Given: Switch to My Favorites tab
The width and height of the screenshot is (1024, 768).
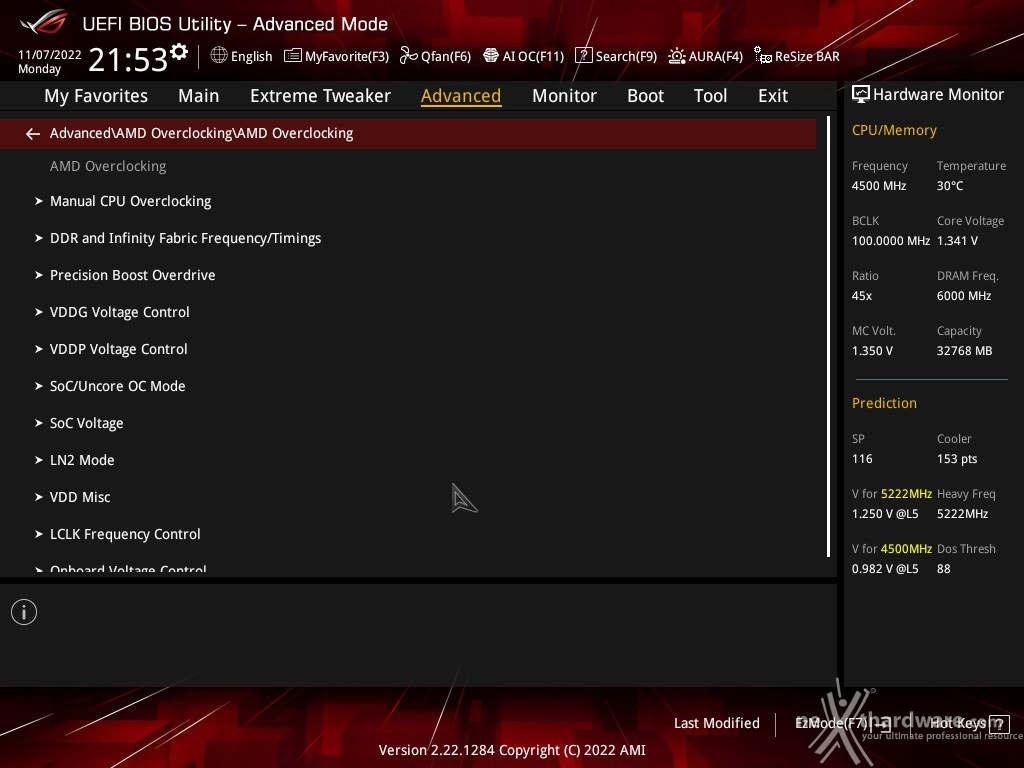Looking at the screenshot, I should (96, 96).
